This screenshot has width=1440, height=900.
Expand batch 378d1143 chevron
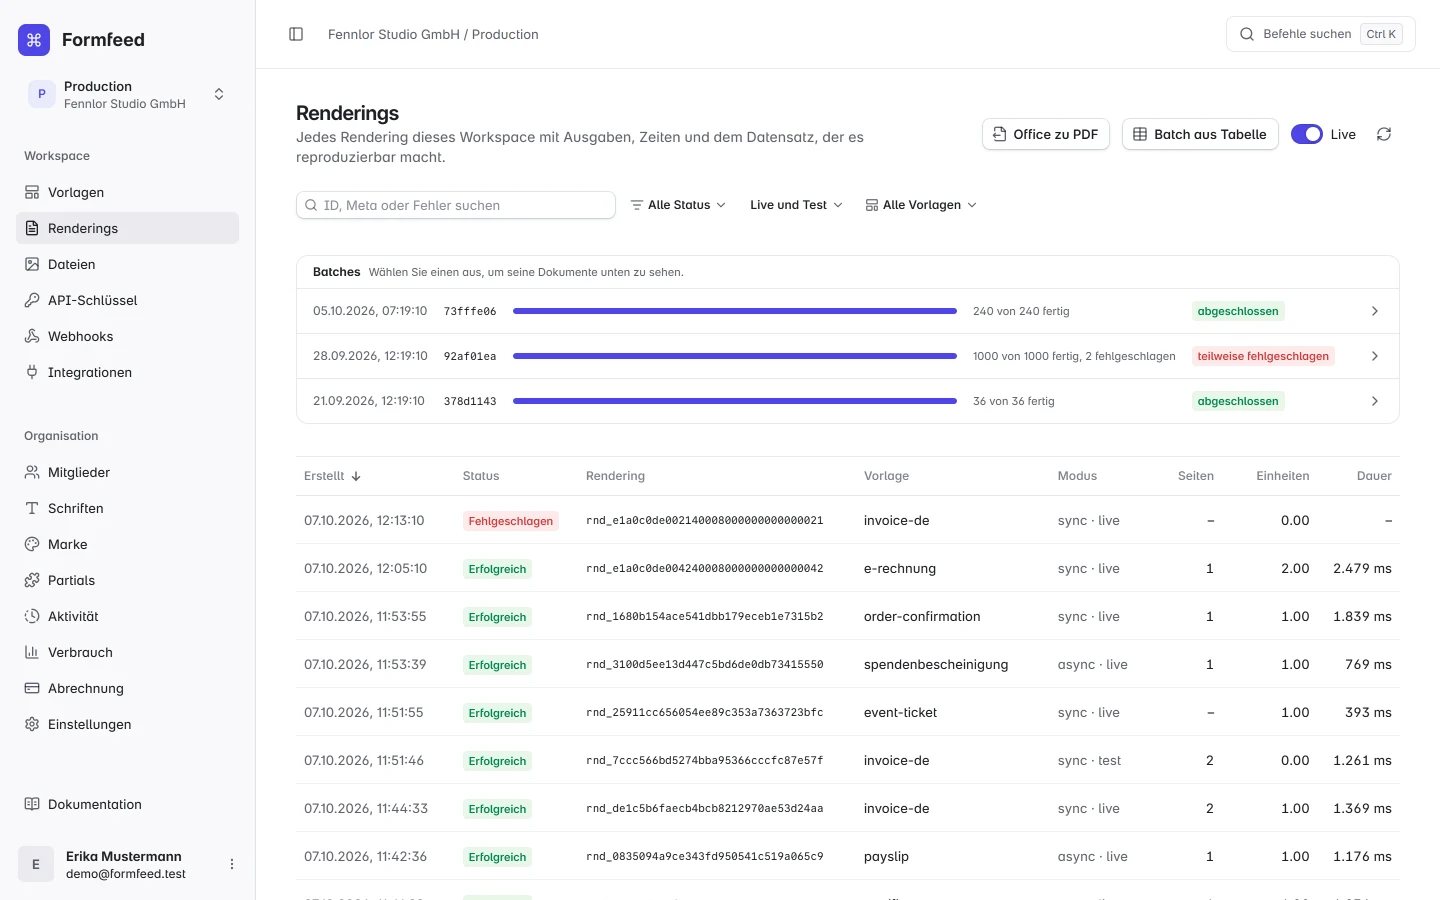pos(1375,401)
